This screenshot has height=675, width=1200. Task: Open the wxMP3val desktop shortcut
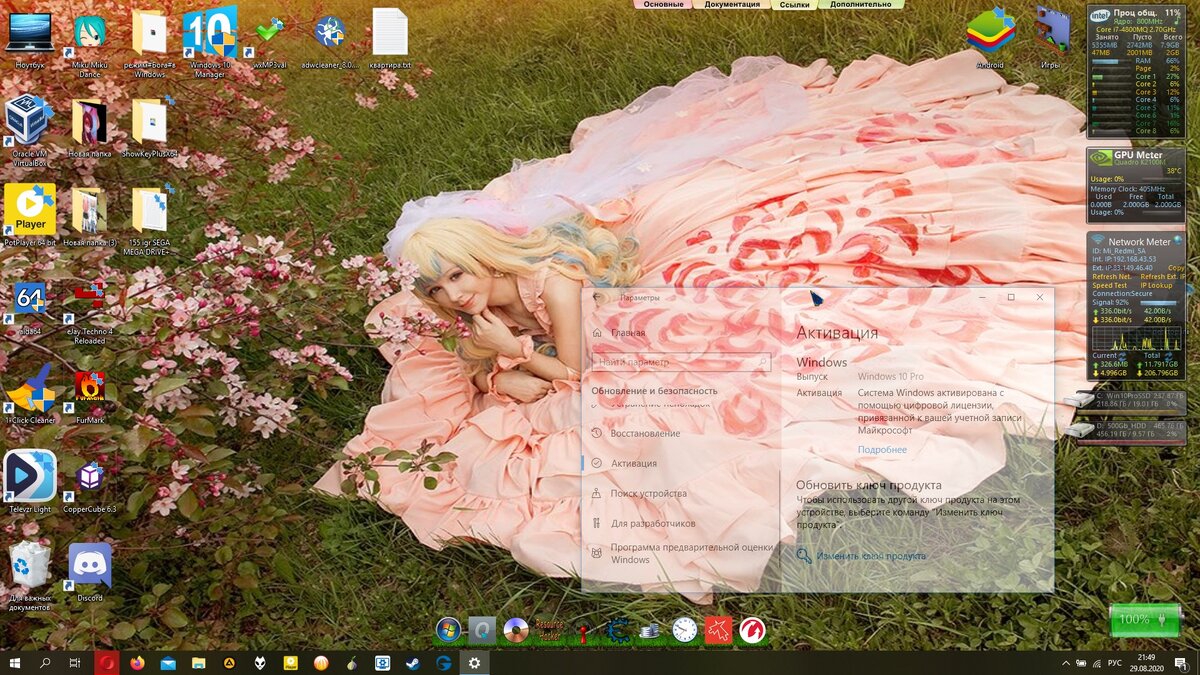(x=269, y=39)
